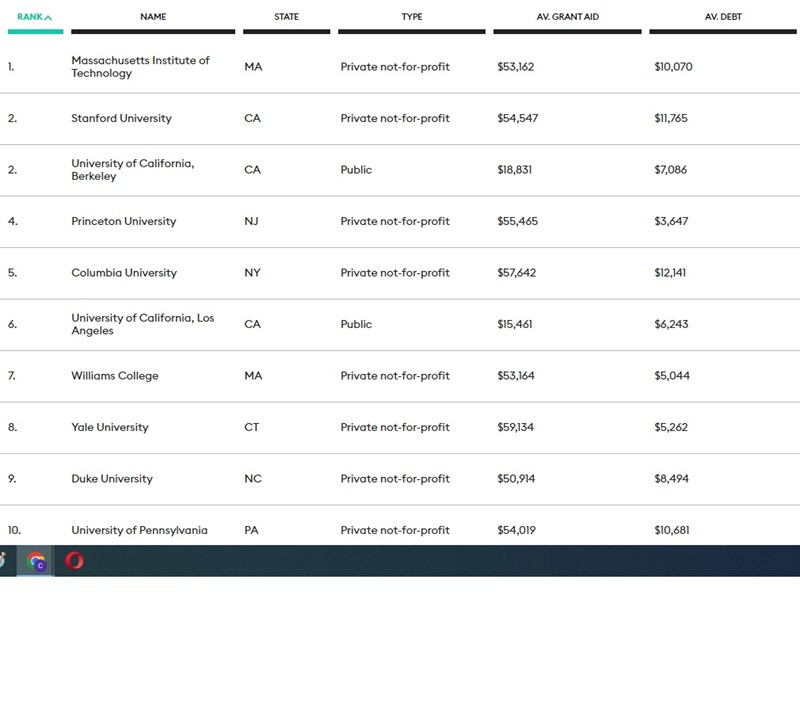800x713 pixels.
Task: Click UCLA debt value $6,243
Action: tap(671, 325)
